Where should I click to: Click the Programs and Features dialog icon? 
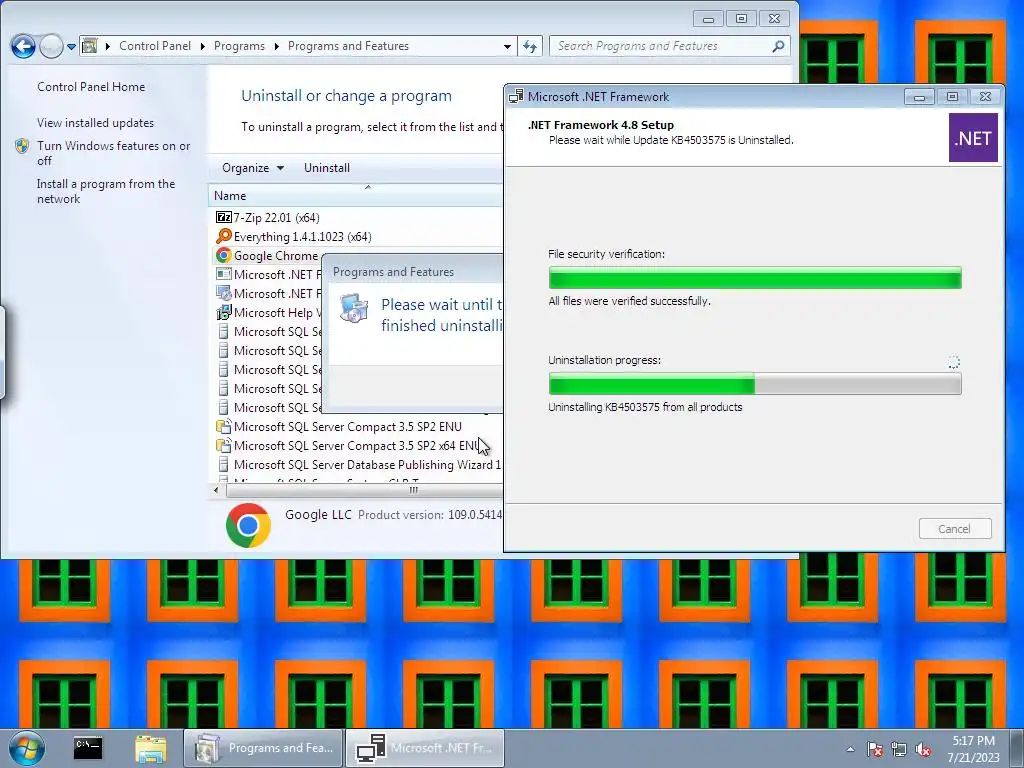[354, 308]
